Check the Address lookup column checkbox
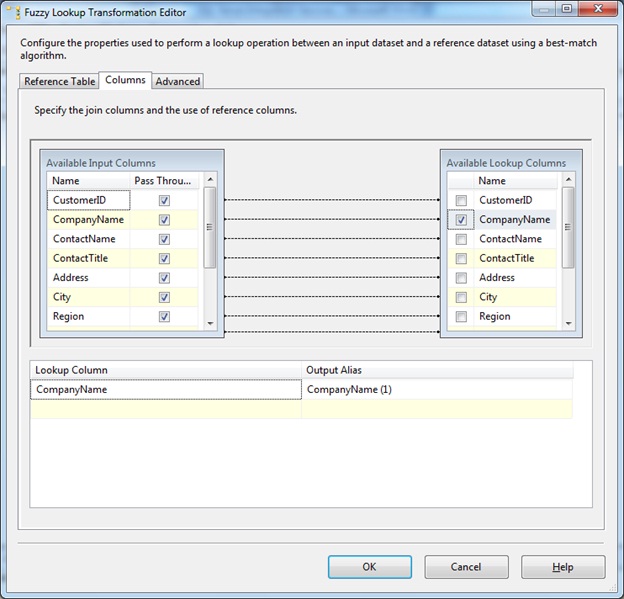Image resolution: width=624 pixels, height=599 pixels. 461,277
